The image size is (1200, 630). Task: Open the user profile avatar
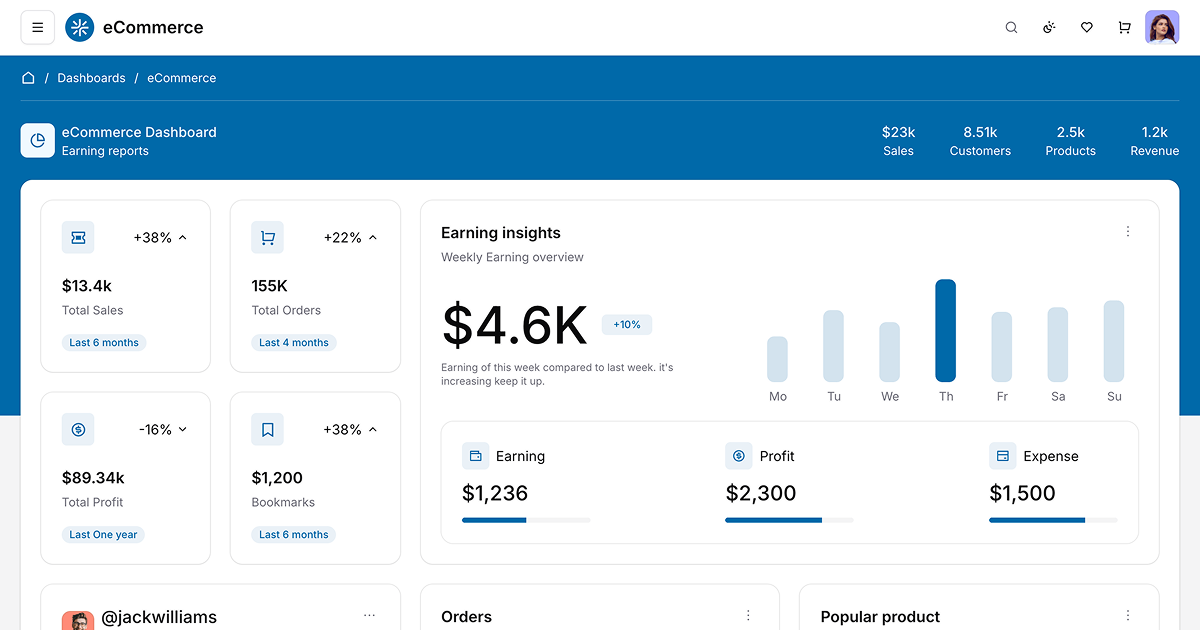point(1162,28)
